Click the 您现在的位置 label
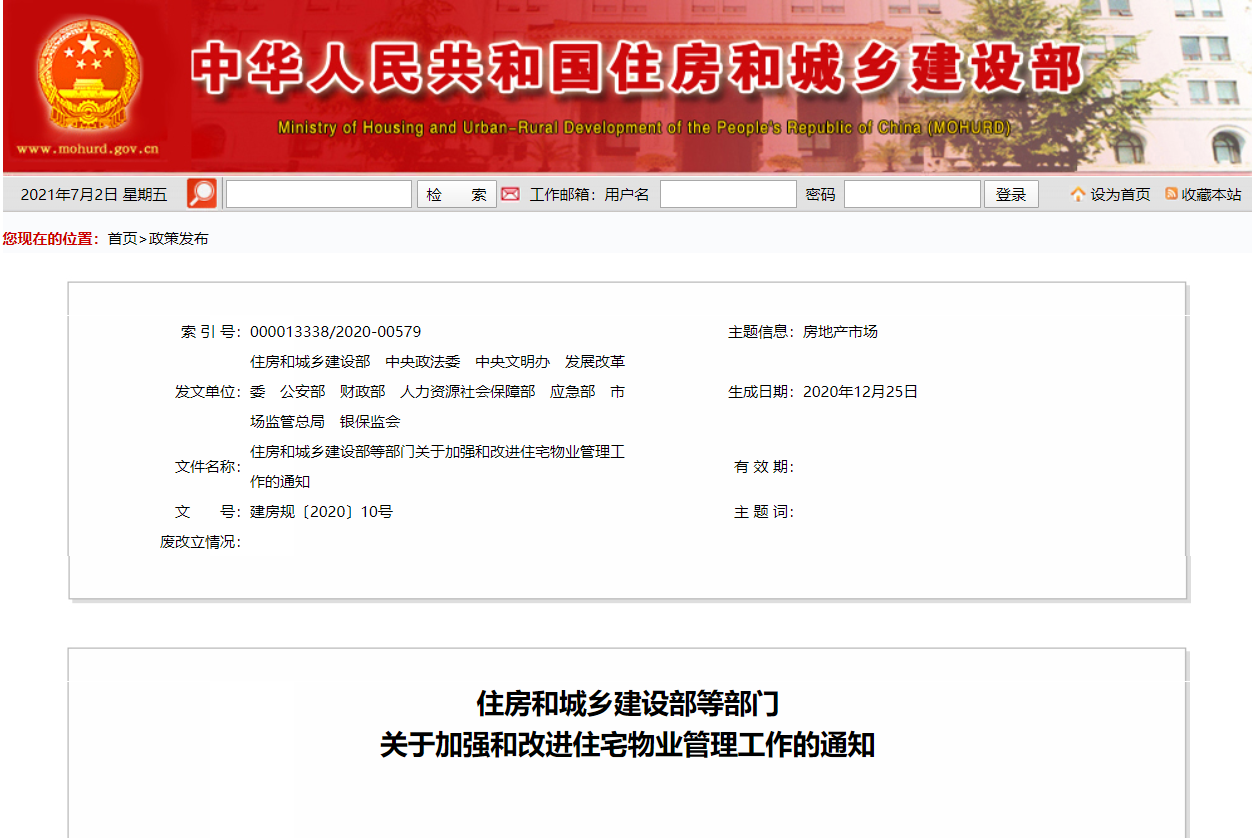 pos(51,239)
